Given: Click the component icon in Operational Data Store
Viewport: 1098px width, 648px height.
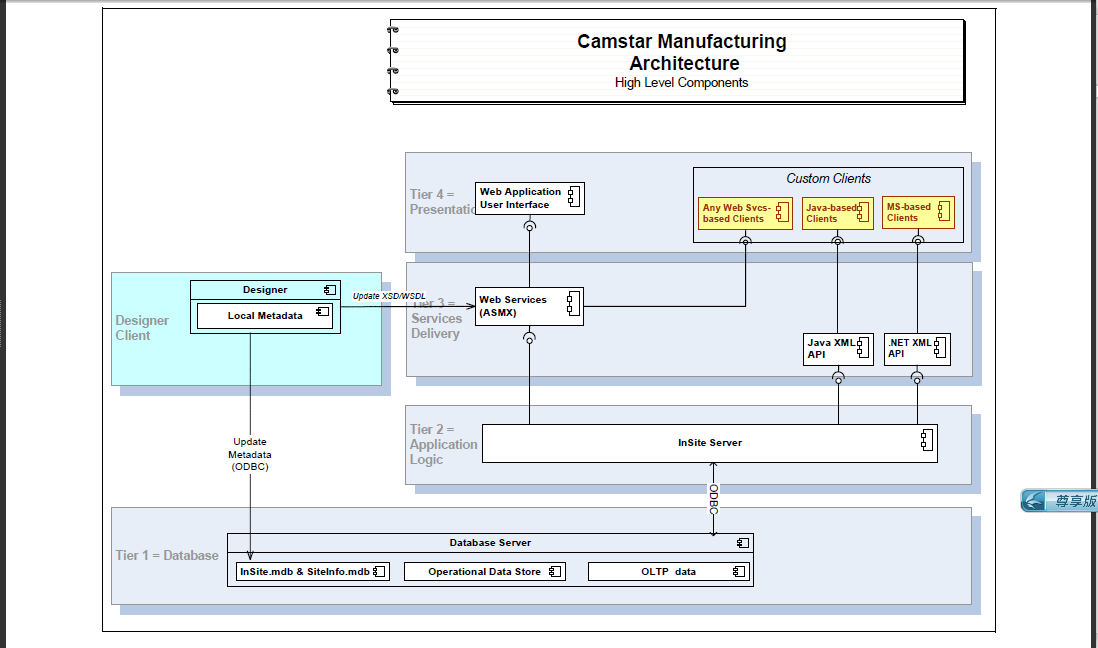Looking at the screenshot, I should tap(554, 572).
